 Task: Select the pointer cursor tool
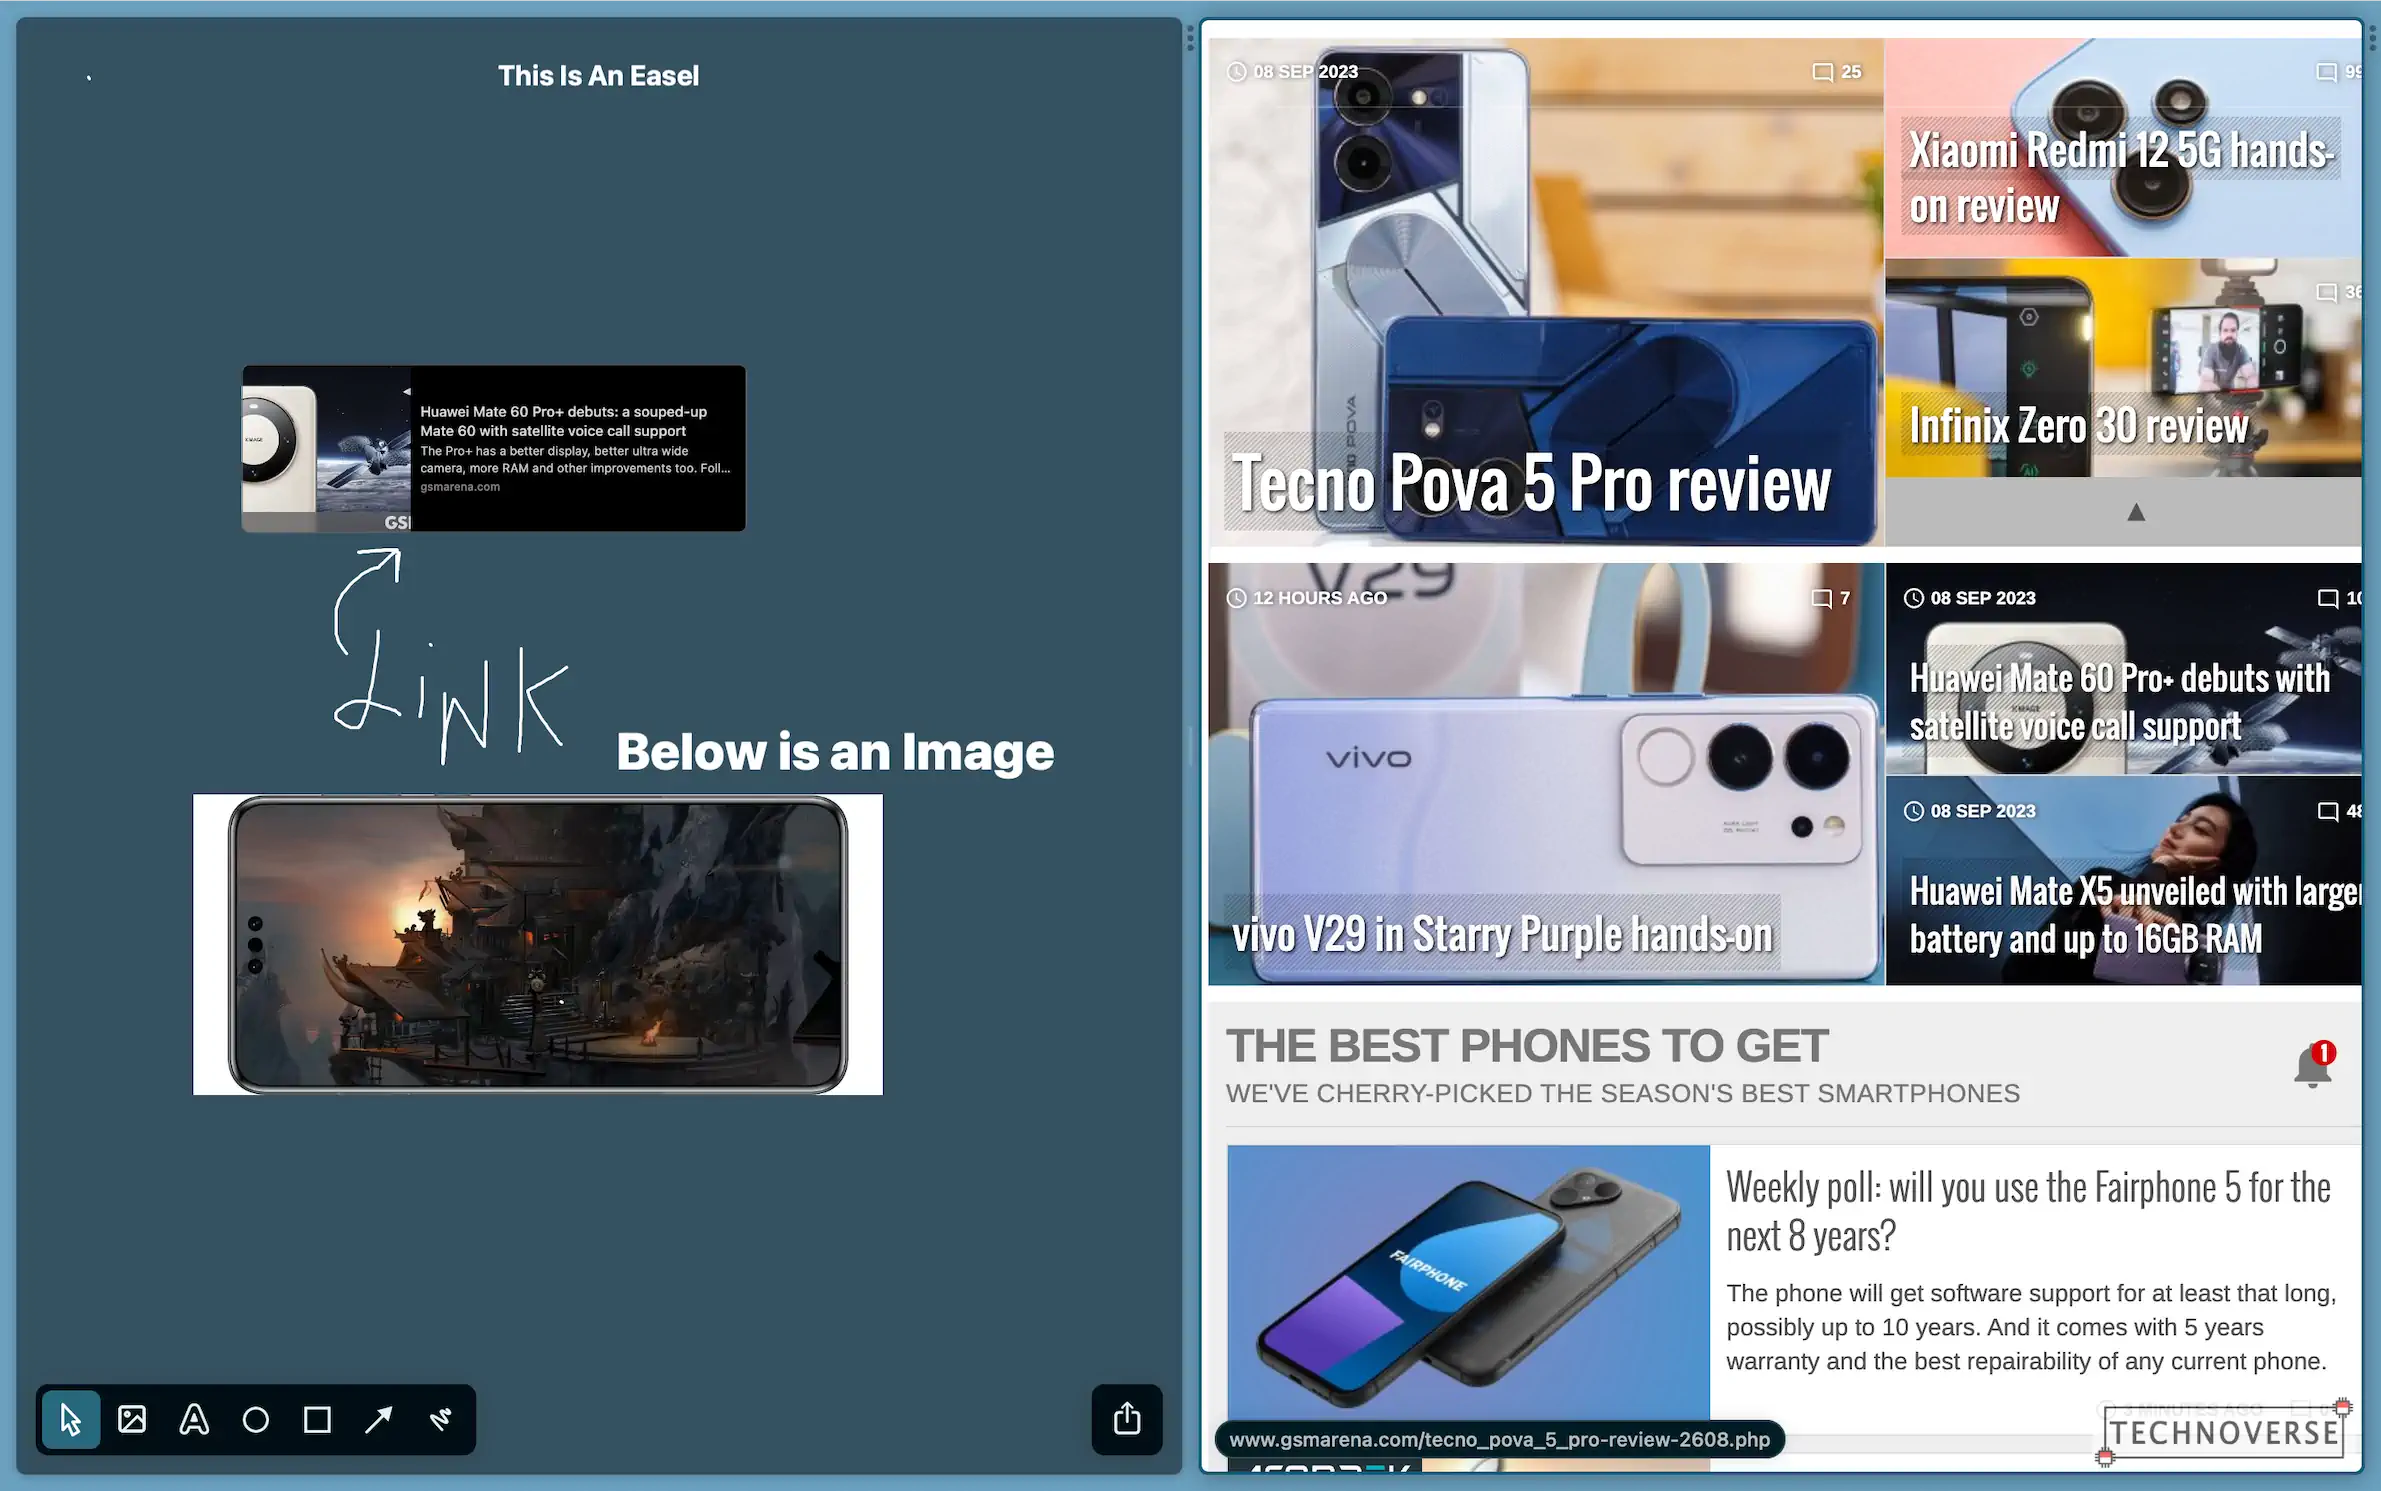[x=70, y=1420]
